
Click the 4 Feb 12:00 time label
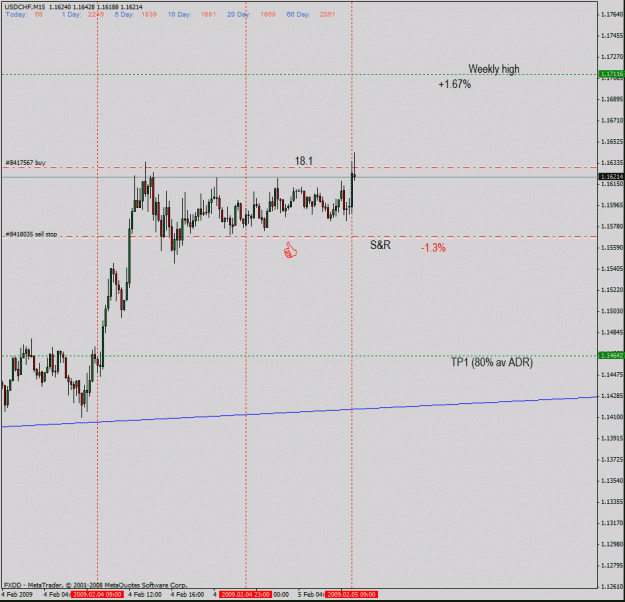coord(145,594)
